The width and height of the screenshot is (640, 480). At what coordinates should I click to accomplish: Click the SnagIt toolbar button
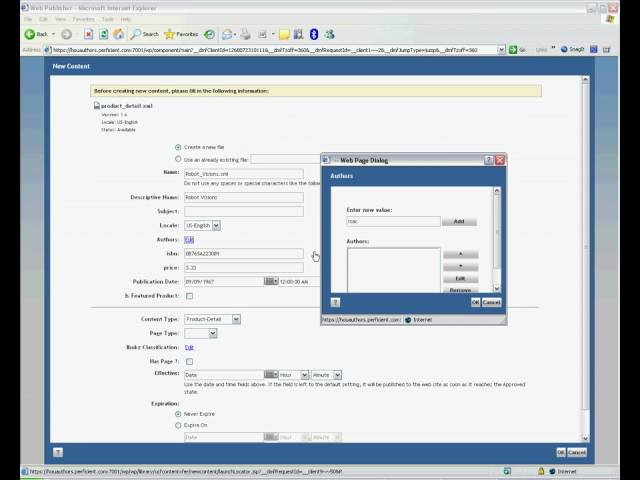(x=572, y=49)
